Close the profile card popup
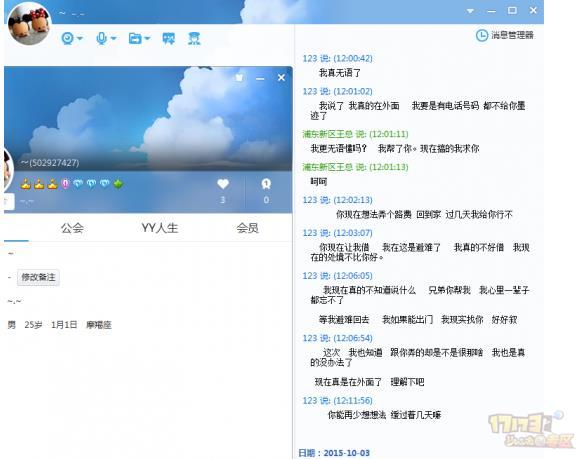This screenshot has width=581, height=459. (x=281, y=77)
